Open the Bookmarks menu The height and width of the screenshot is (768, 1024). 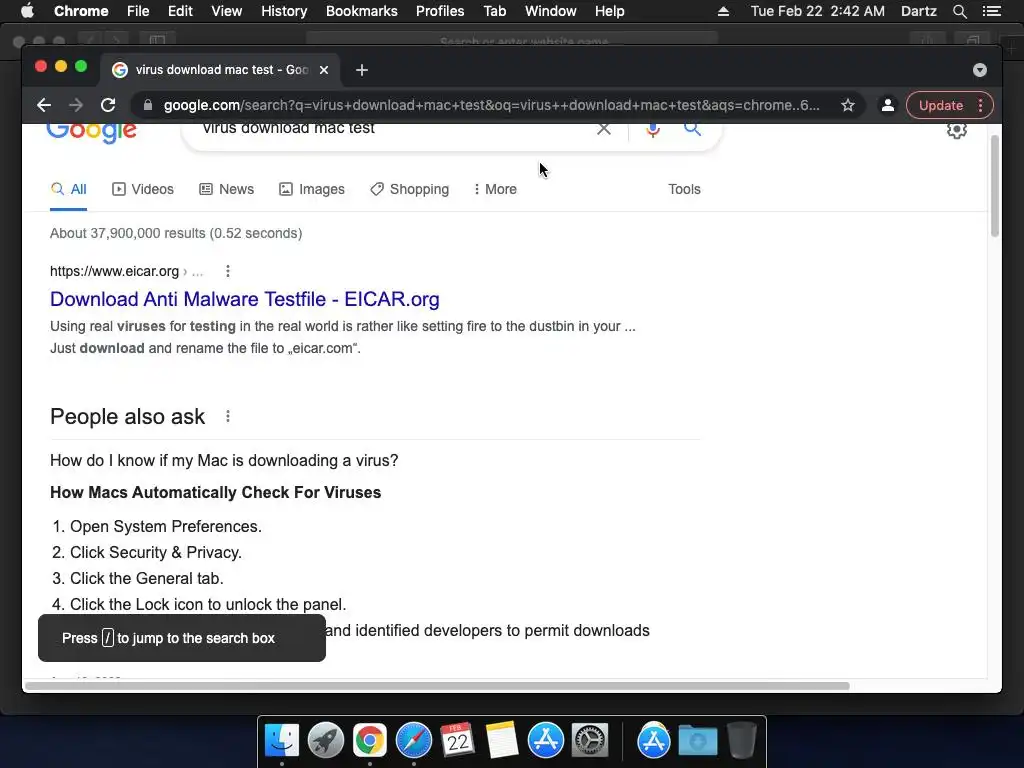point(362,11)
